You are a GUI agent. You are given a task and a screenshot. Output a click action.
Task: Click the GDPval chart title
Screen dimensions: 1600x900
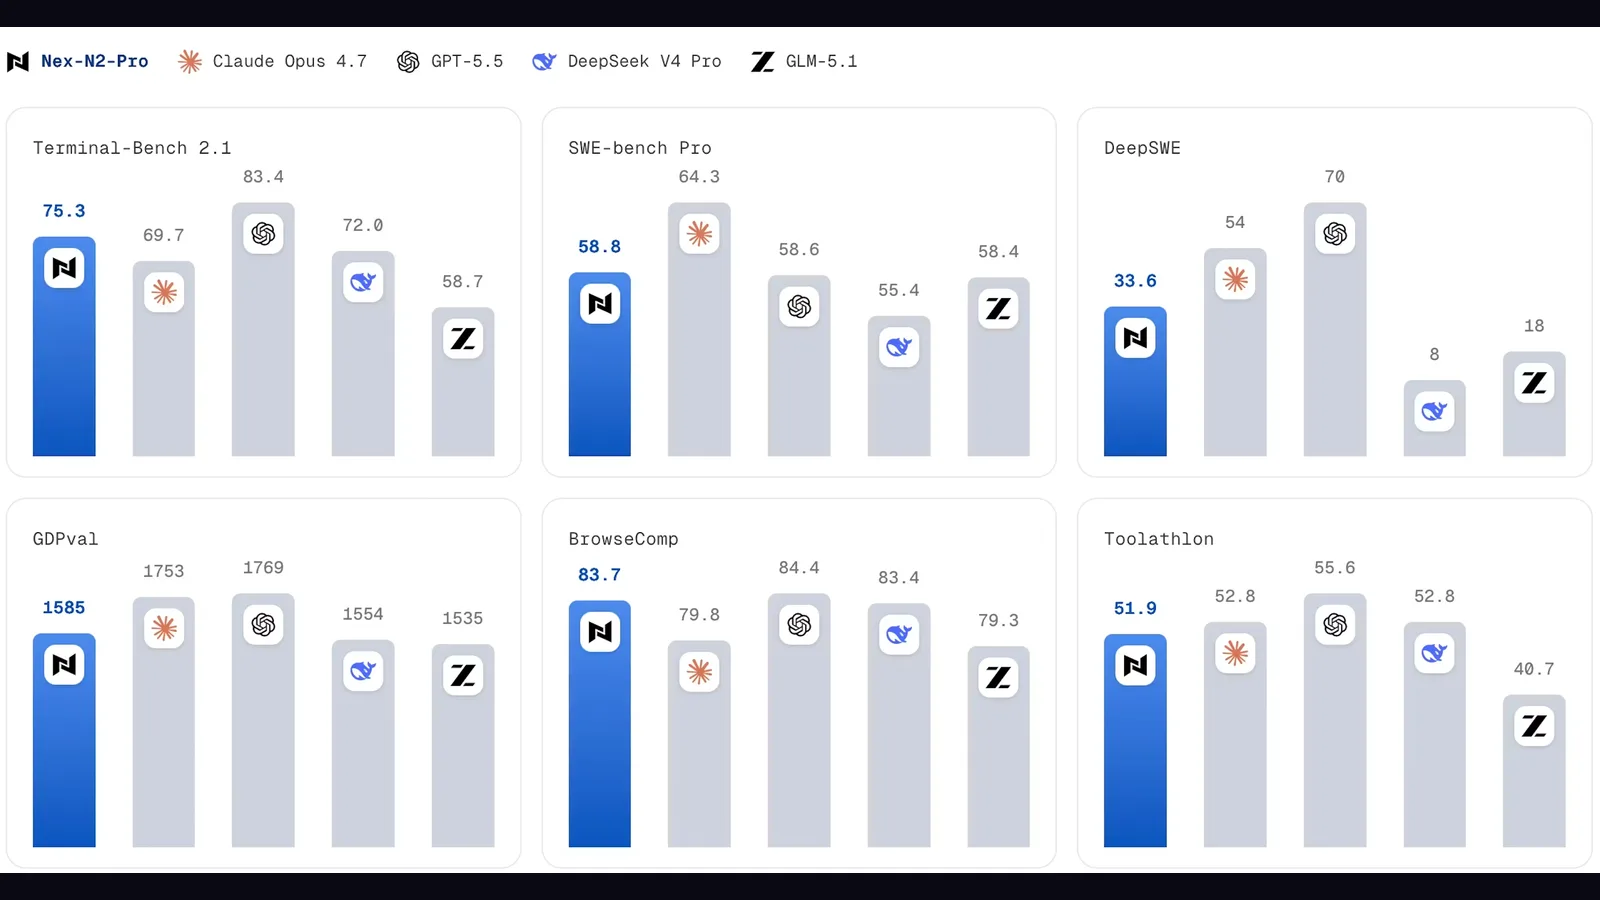tap(66, 539)
